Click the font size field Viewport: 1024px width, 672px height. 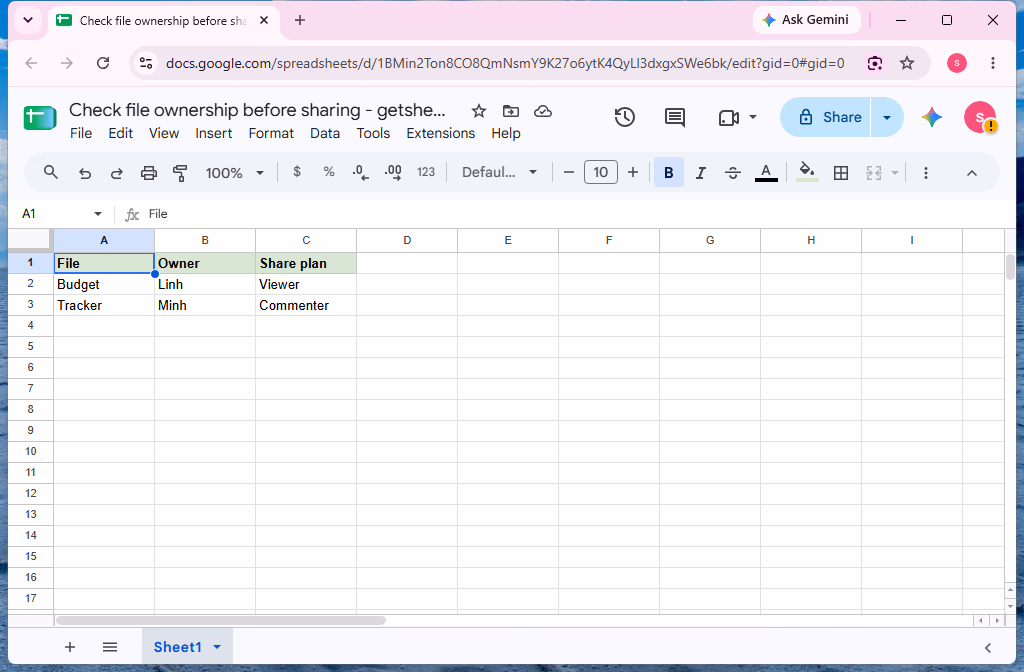pos(601,172)
